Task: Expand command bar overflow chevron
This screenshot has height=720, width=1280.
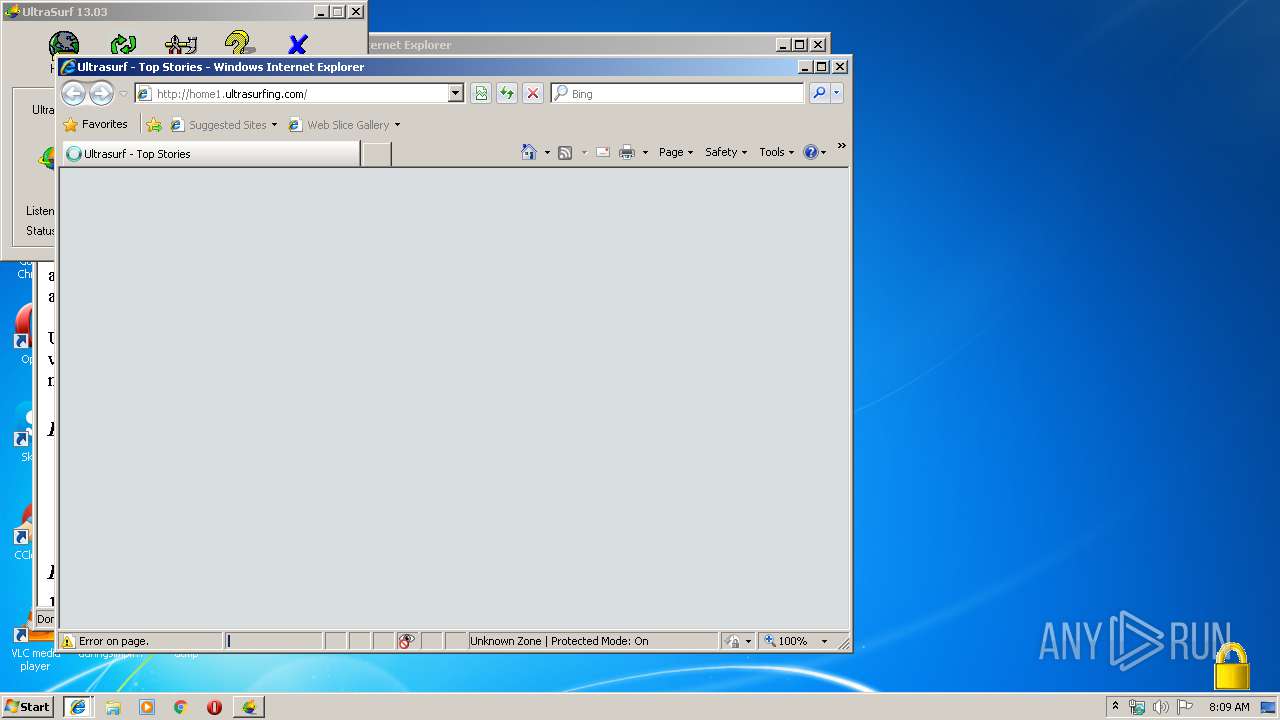Action: click(x=841, y=146)
